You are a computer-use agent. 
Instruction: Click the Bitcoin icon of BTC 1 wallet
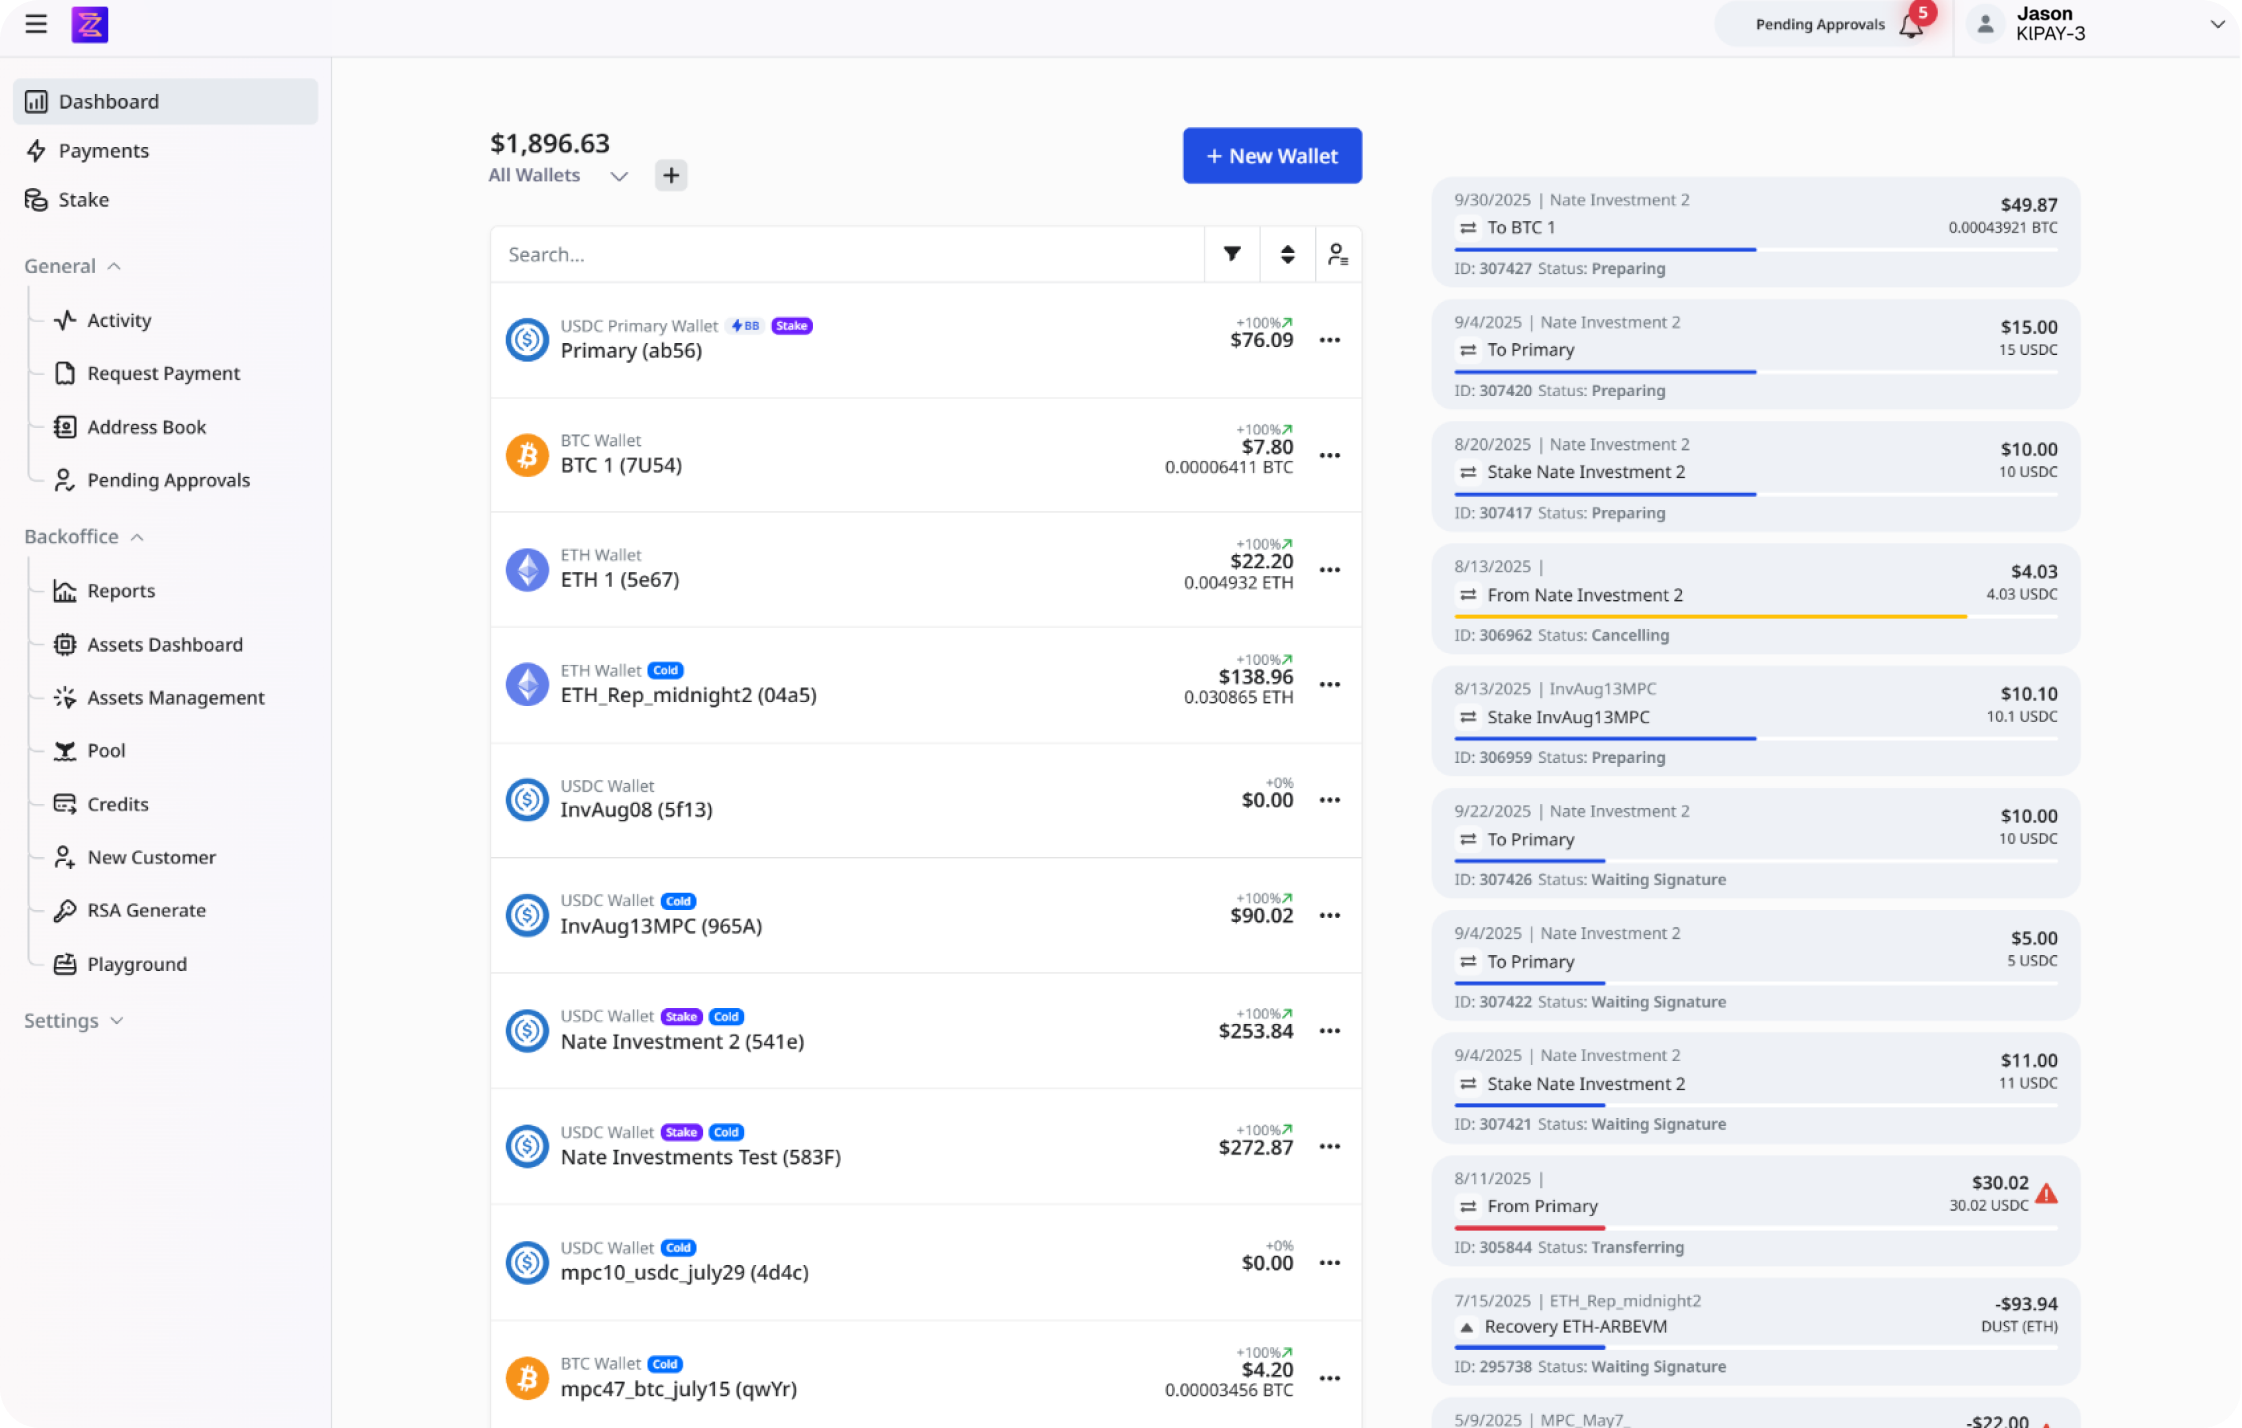click(527, 455)
